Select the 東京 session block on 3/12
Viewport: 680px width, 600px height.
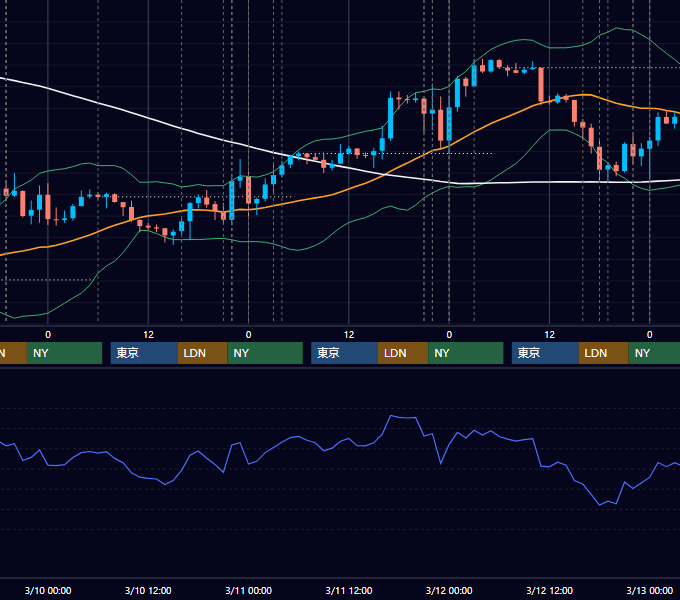(546, 353)
